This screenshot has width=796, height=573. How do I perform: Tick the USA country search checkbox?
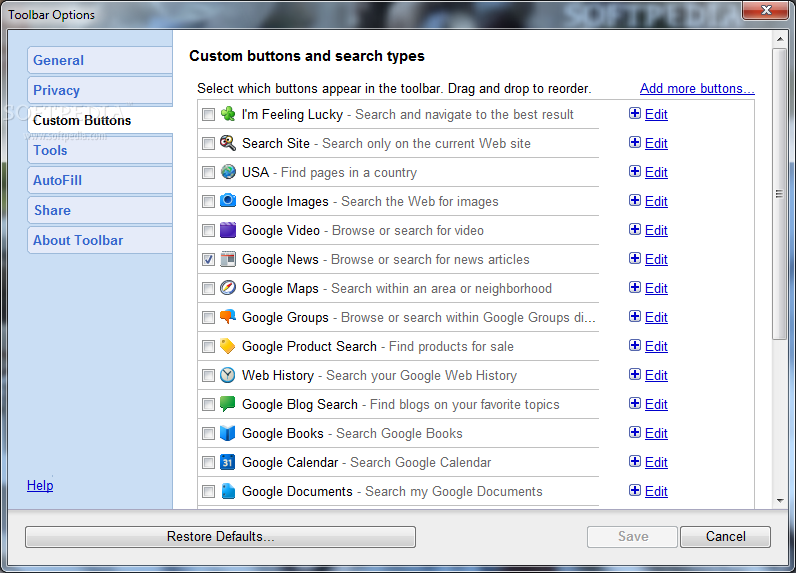(x=208, y=173)
